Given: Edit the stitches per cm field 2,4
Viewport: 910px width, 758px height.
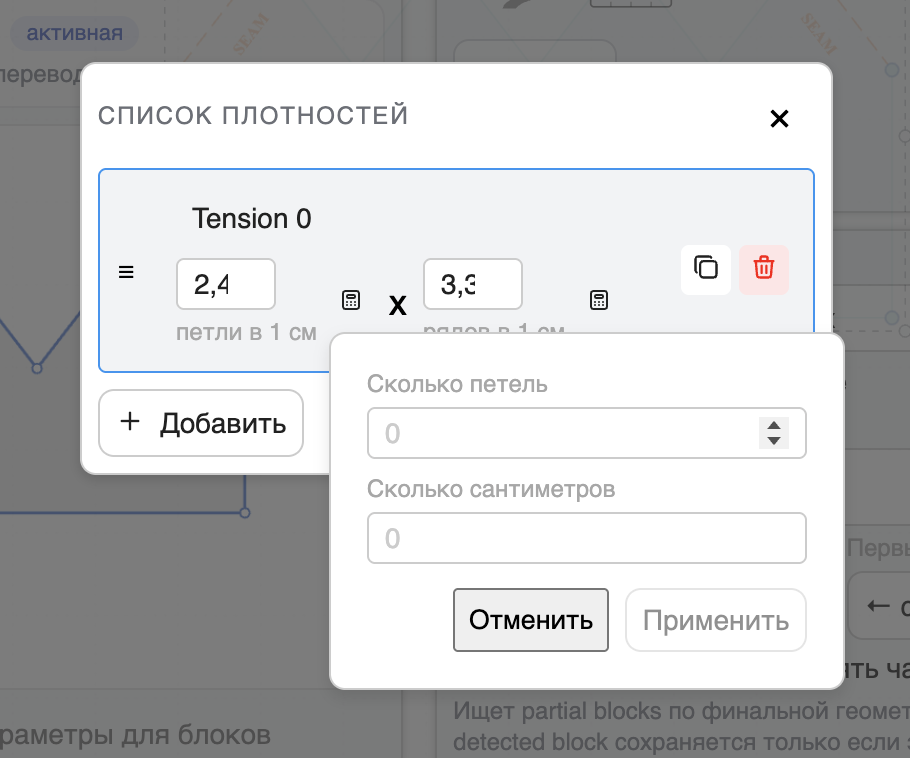Looking at the screenshot, I should click(x=226, y=284).
